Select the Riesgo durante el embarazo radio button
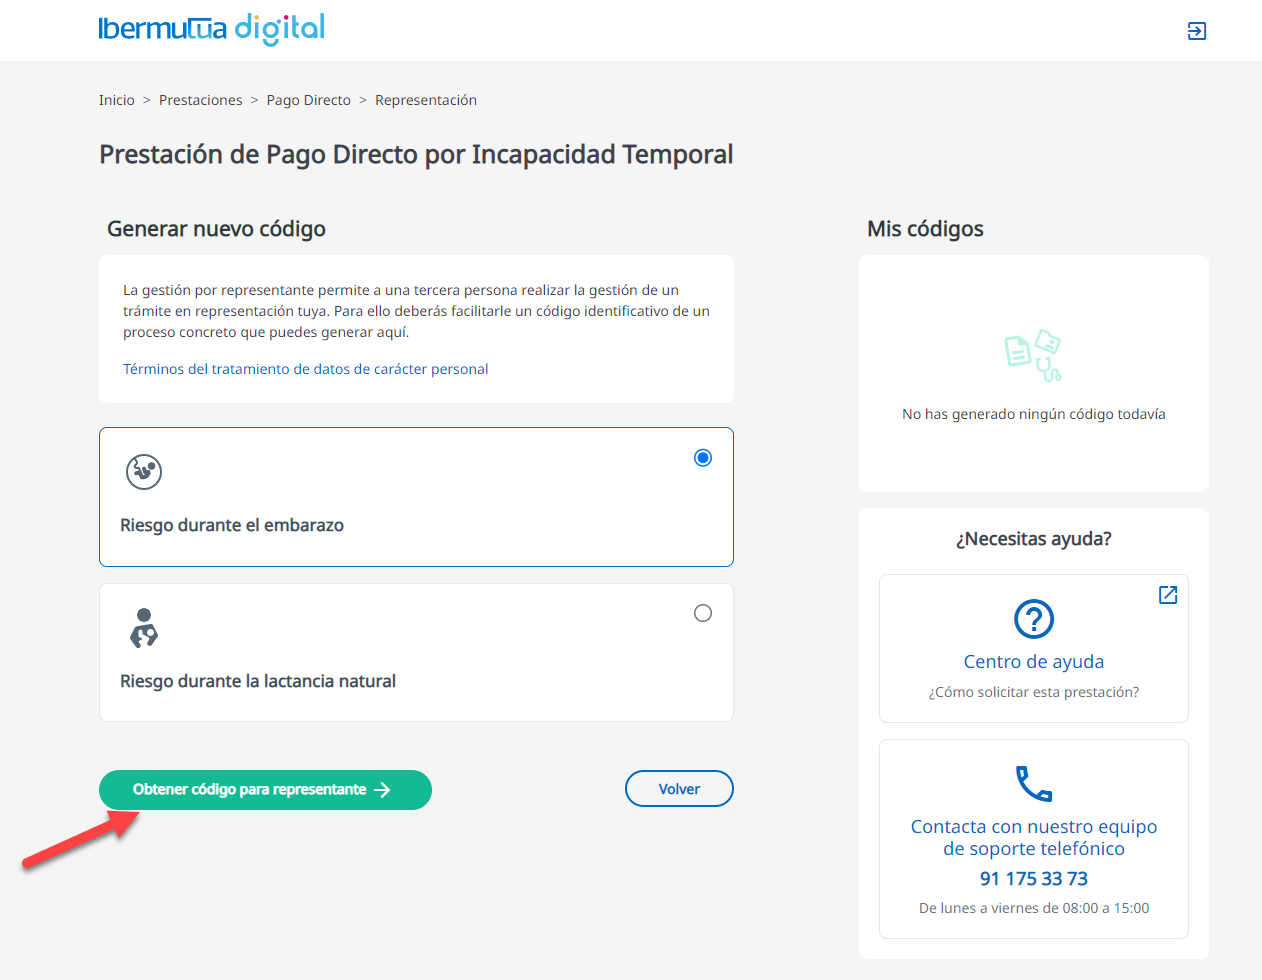 703,458
